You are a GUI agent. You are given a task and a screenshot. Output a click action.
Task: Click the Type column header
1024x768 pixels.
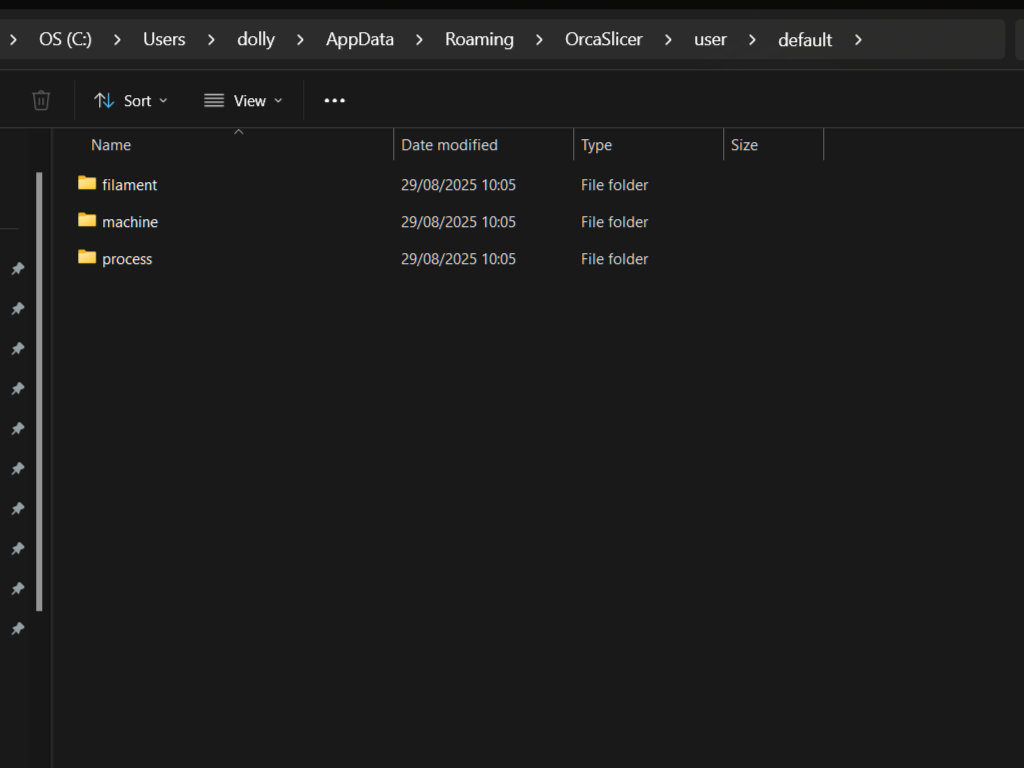[x=596, y=145]
